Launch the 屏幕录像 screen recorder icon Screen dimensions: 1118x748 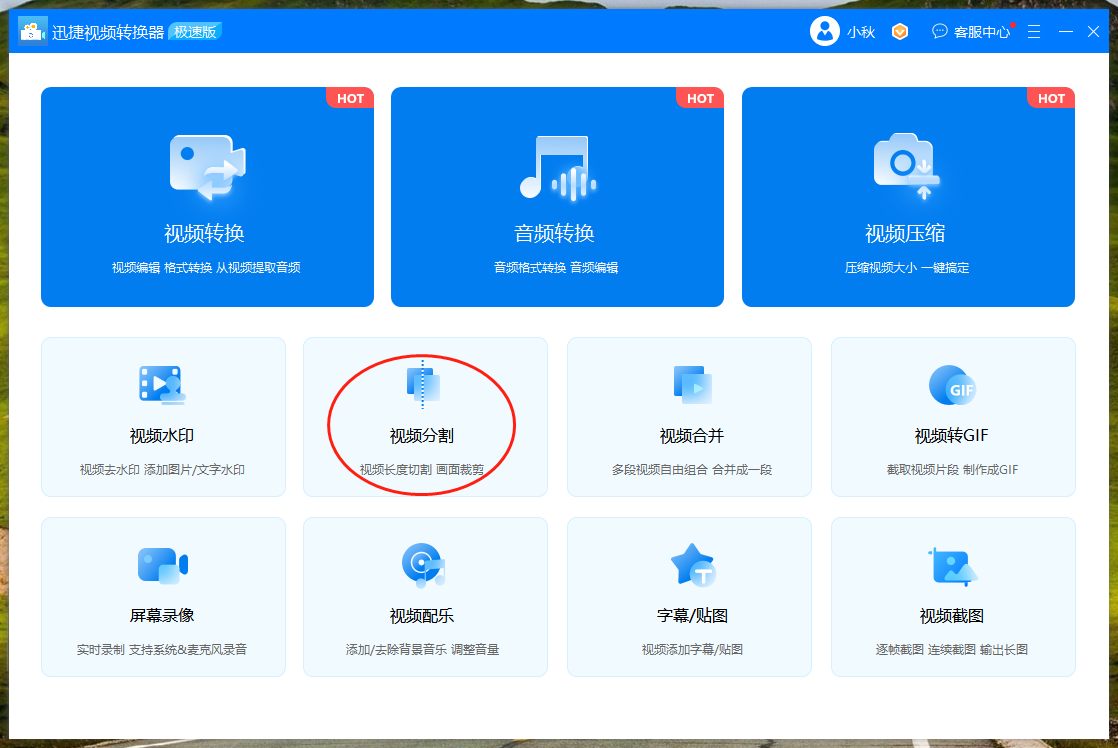point(162,565)
